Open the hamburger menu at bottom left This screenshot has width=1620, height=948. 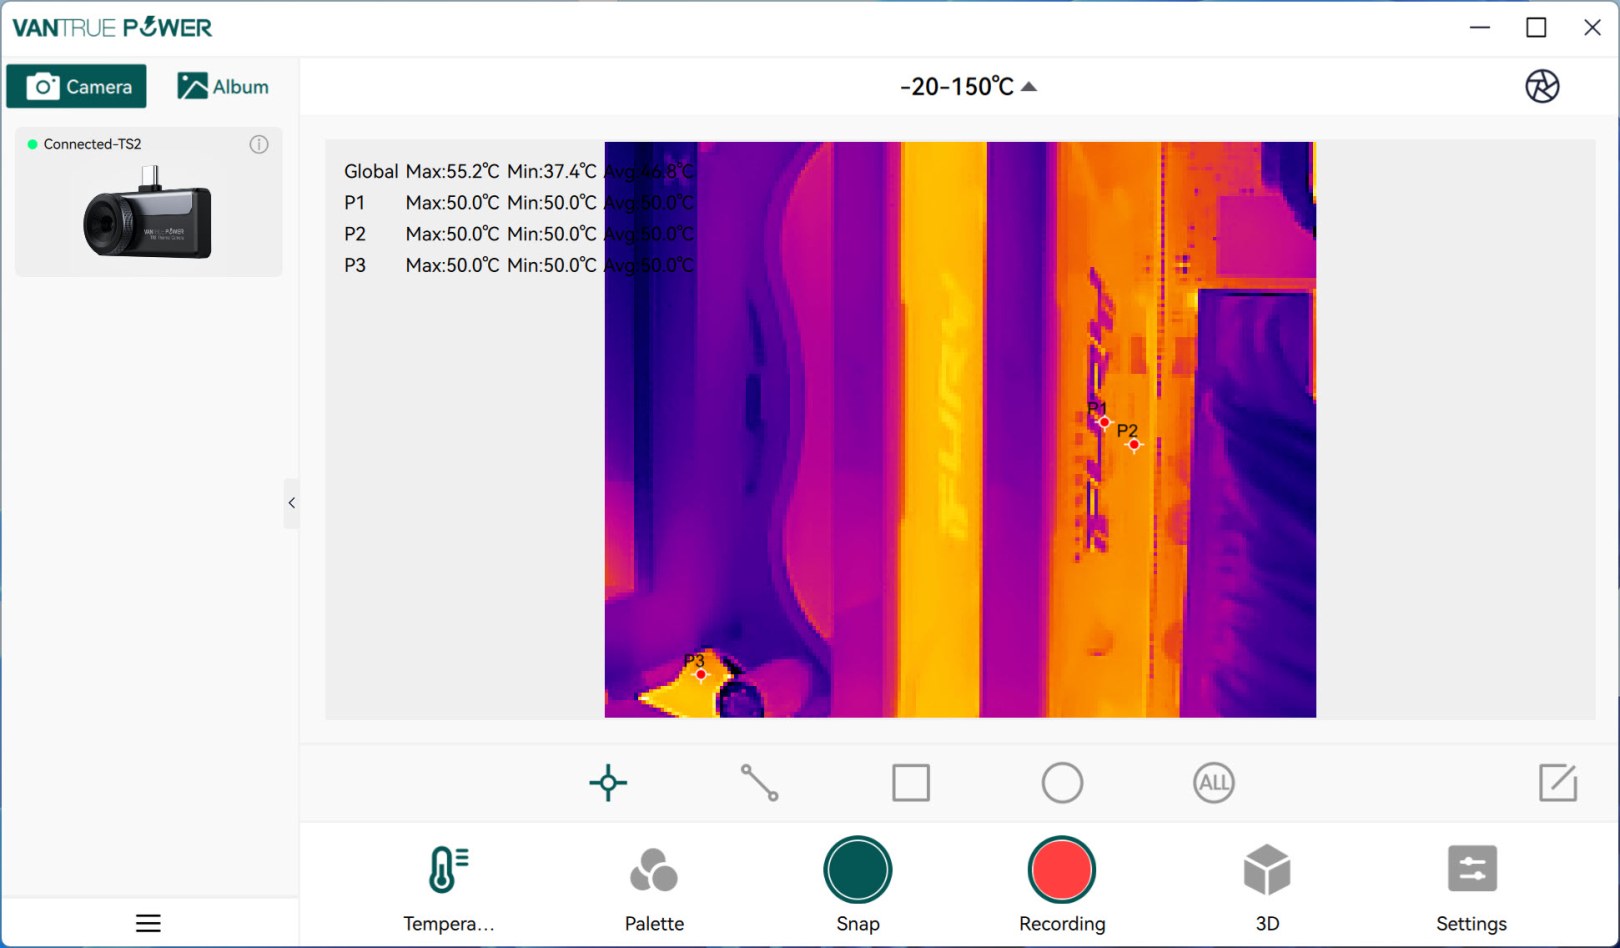tap(148, 923)
